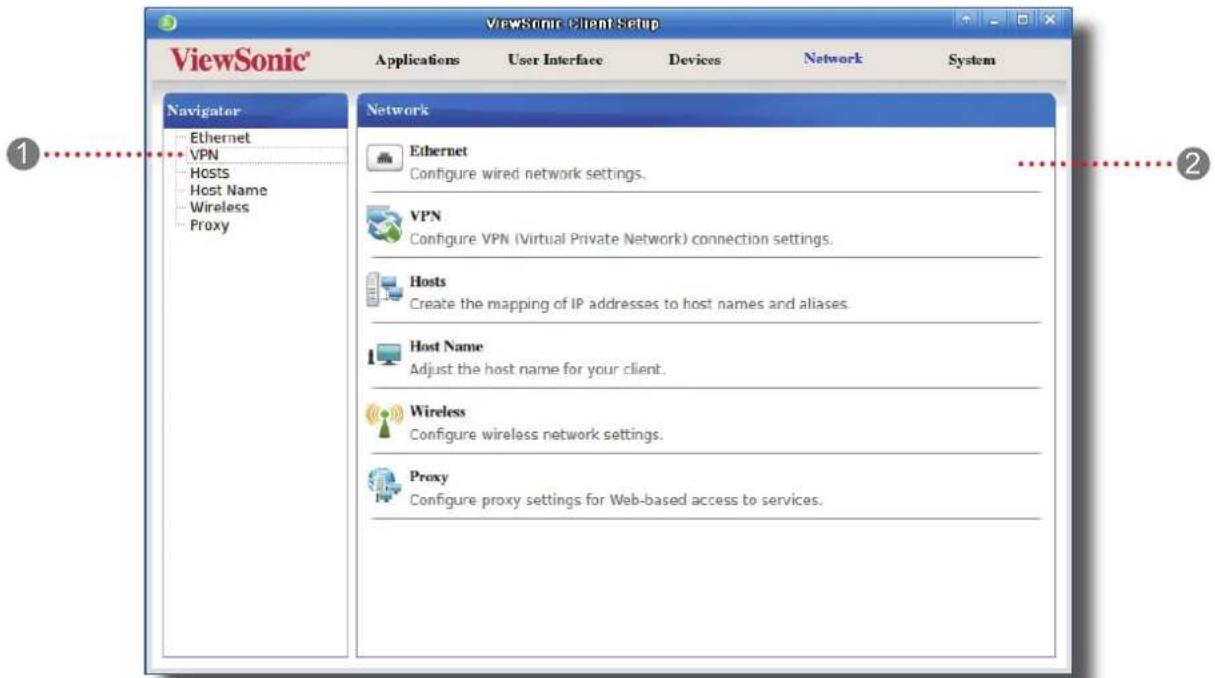1215x678 pixels.
Task: Click the Network panel header
Action: (705, 109)
